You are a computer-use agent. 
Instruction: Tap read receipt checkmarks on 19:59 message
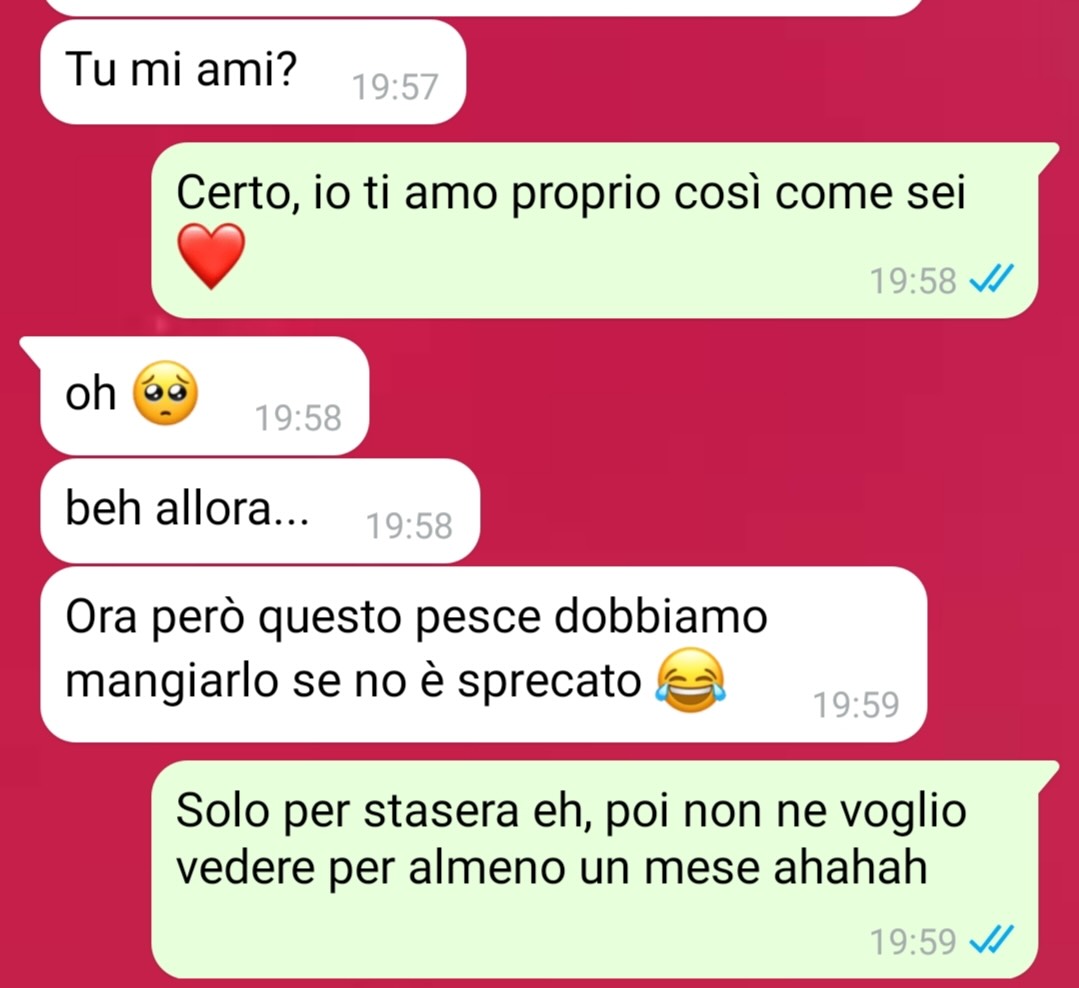(x=991, y=940)
